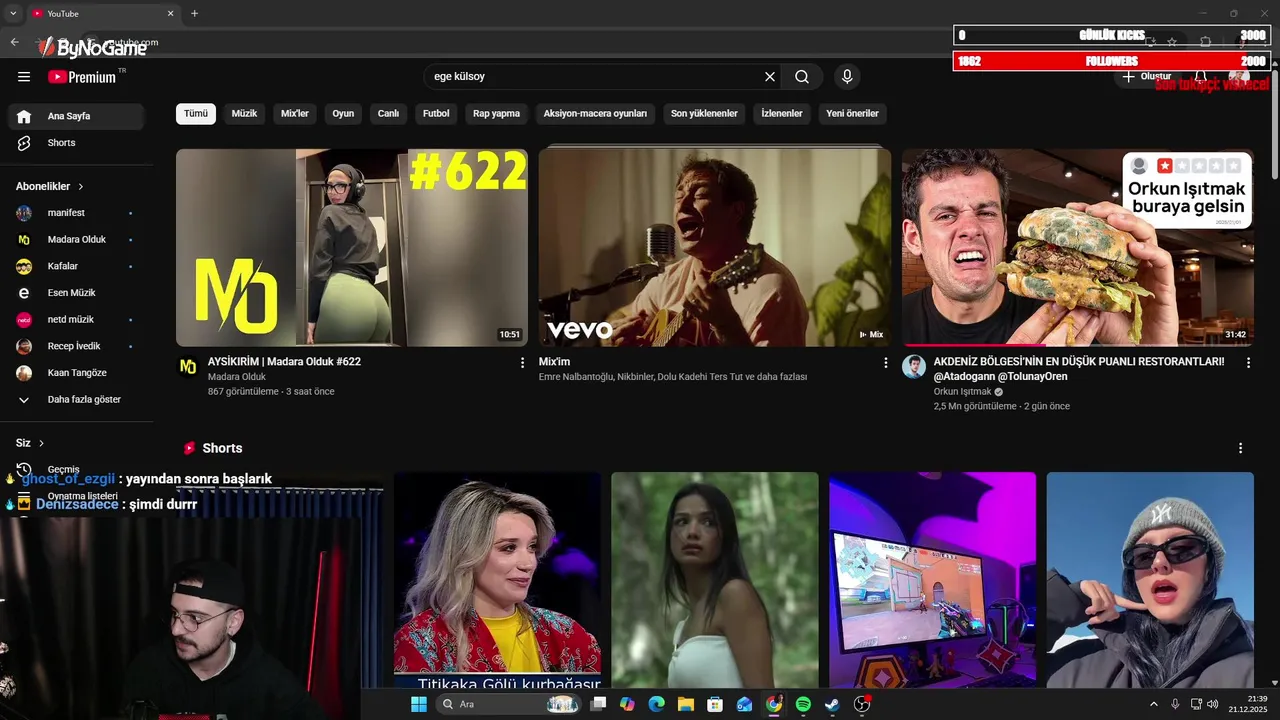
Task: Go back with browser back arrow
Action: (x=14, y=42)
